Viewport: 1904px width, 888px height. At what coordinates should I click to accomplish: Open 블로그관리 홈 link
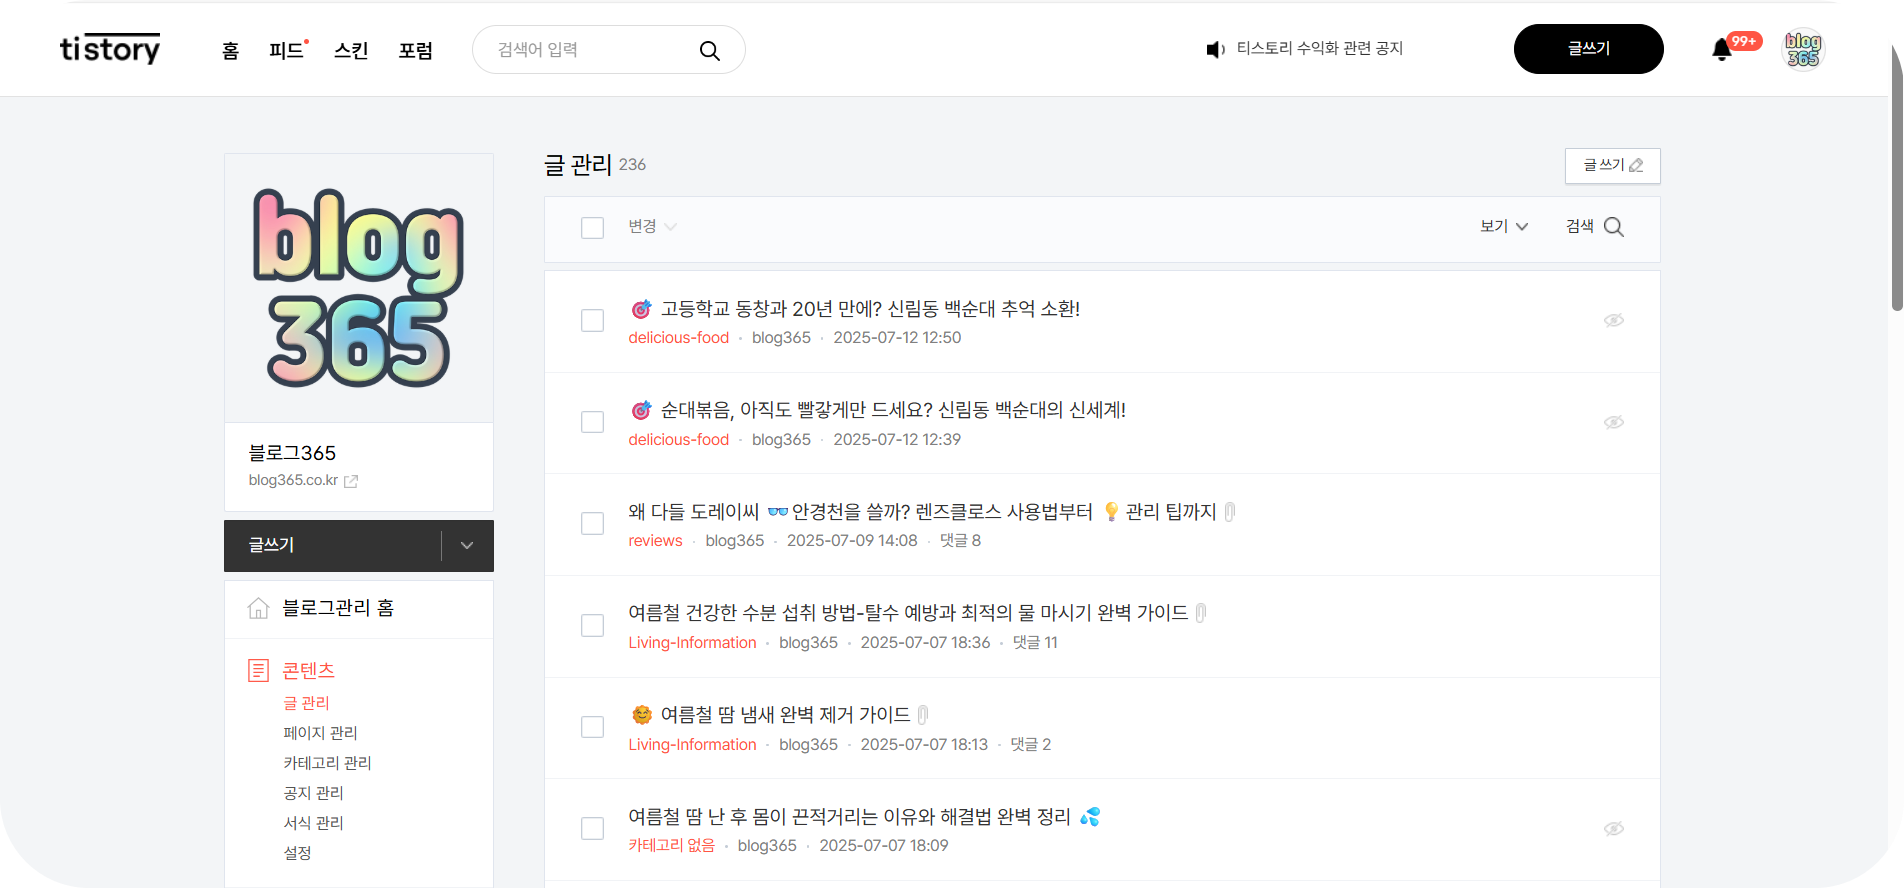click(338, 608)
